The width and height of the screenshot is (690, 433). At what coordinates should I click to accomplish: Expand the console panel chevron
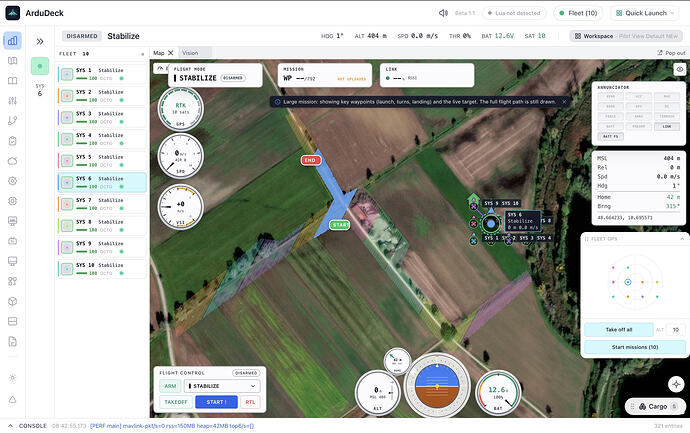pos(11,426)
